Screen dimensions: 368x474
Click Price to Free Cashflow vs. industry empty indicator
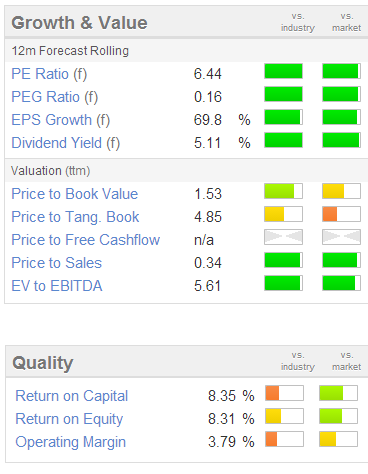coord(283,237)
